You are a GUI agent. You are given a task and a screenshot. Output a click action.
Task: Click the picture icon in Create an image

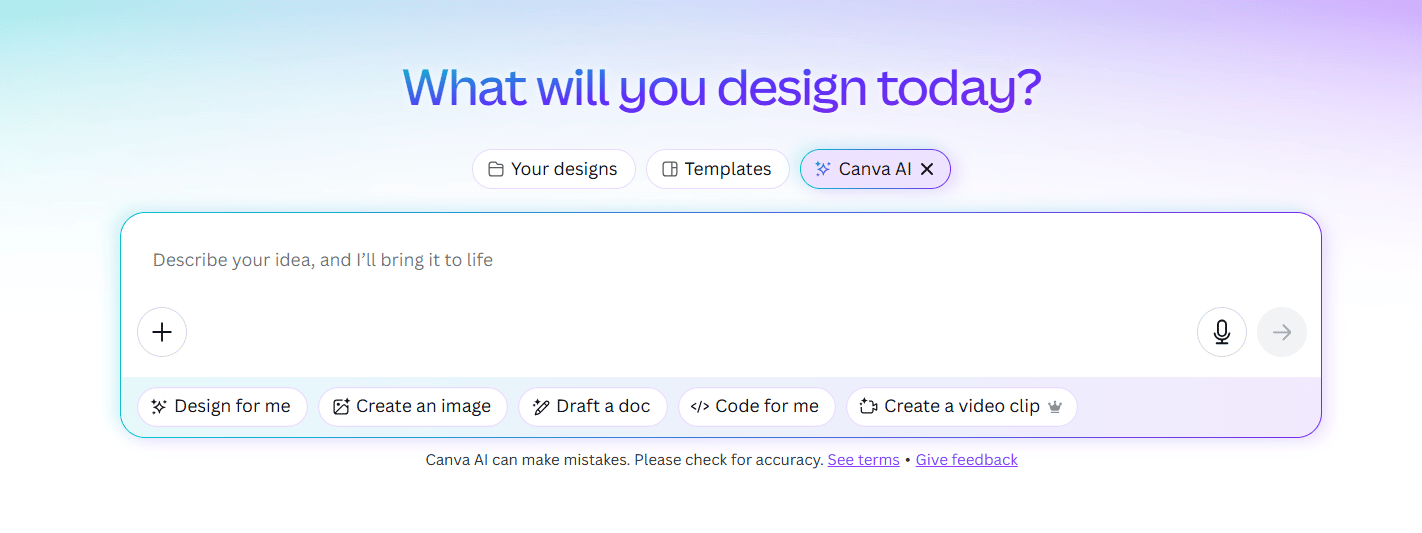[x=341, y=407]
